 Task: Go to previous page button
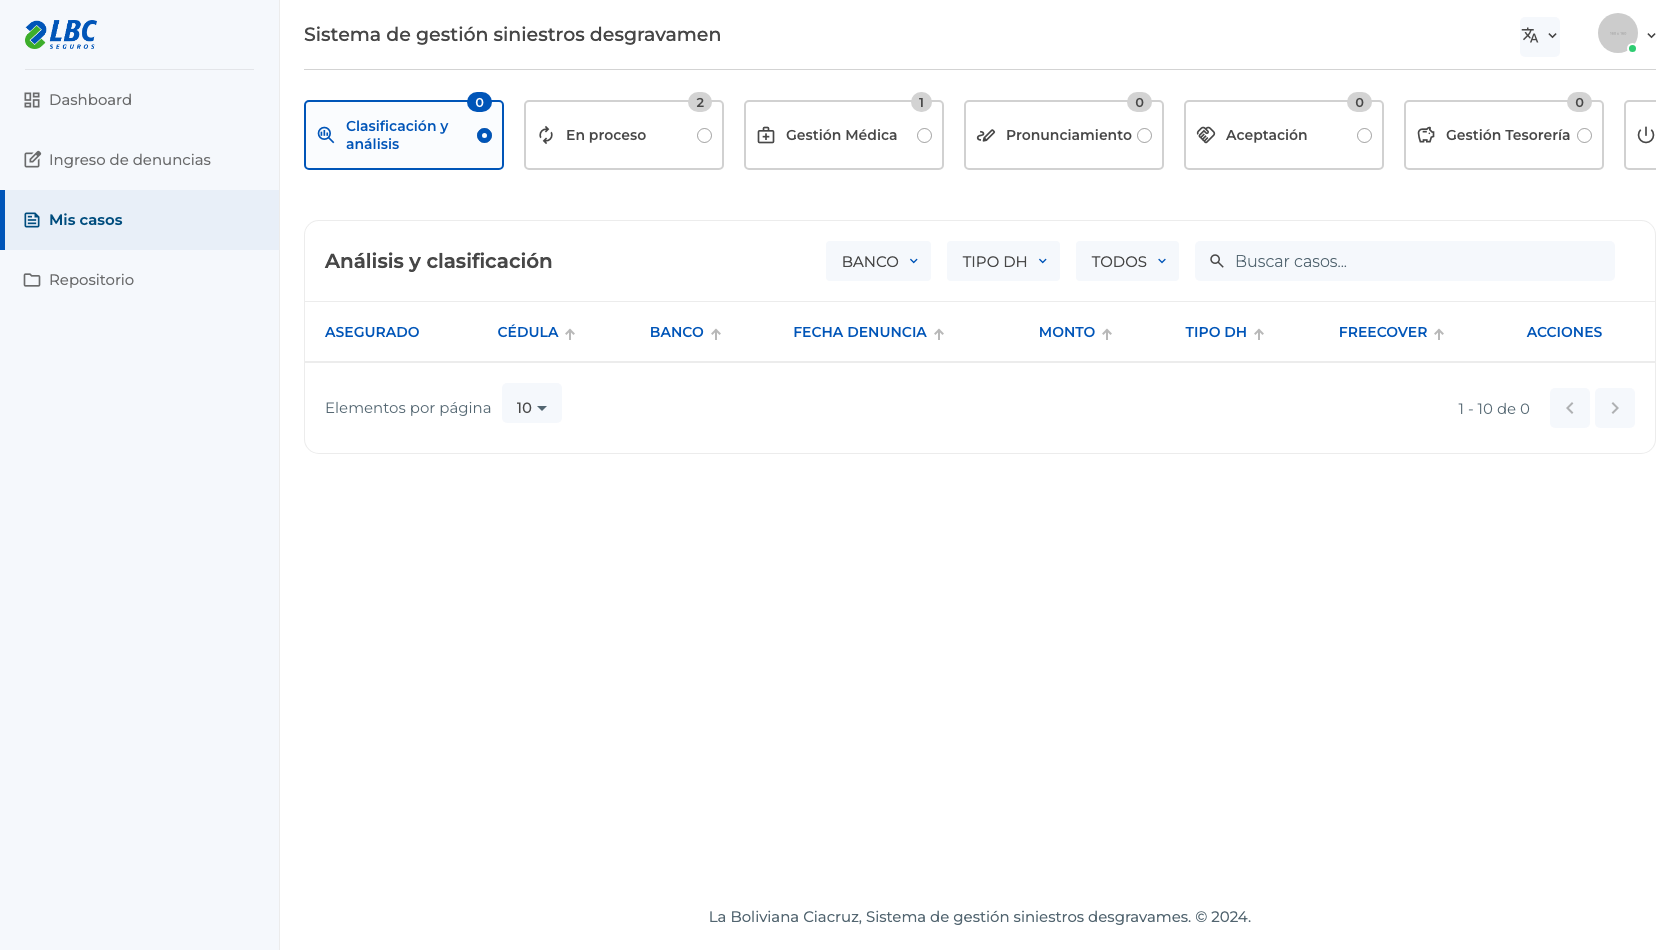[x=1570, y=408]
